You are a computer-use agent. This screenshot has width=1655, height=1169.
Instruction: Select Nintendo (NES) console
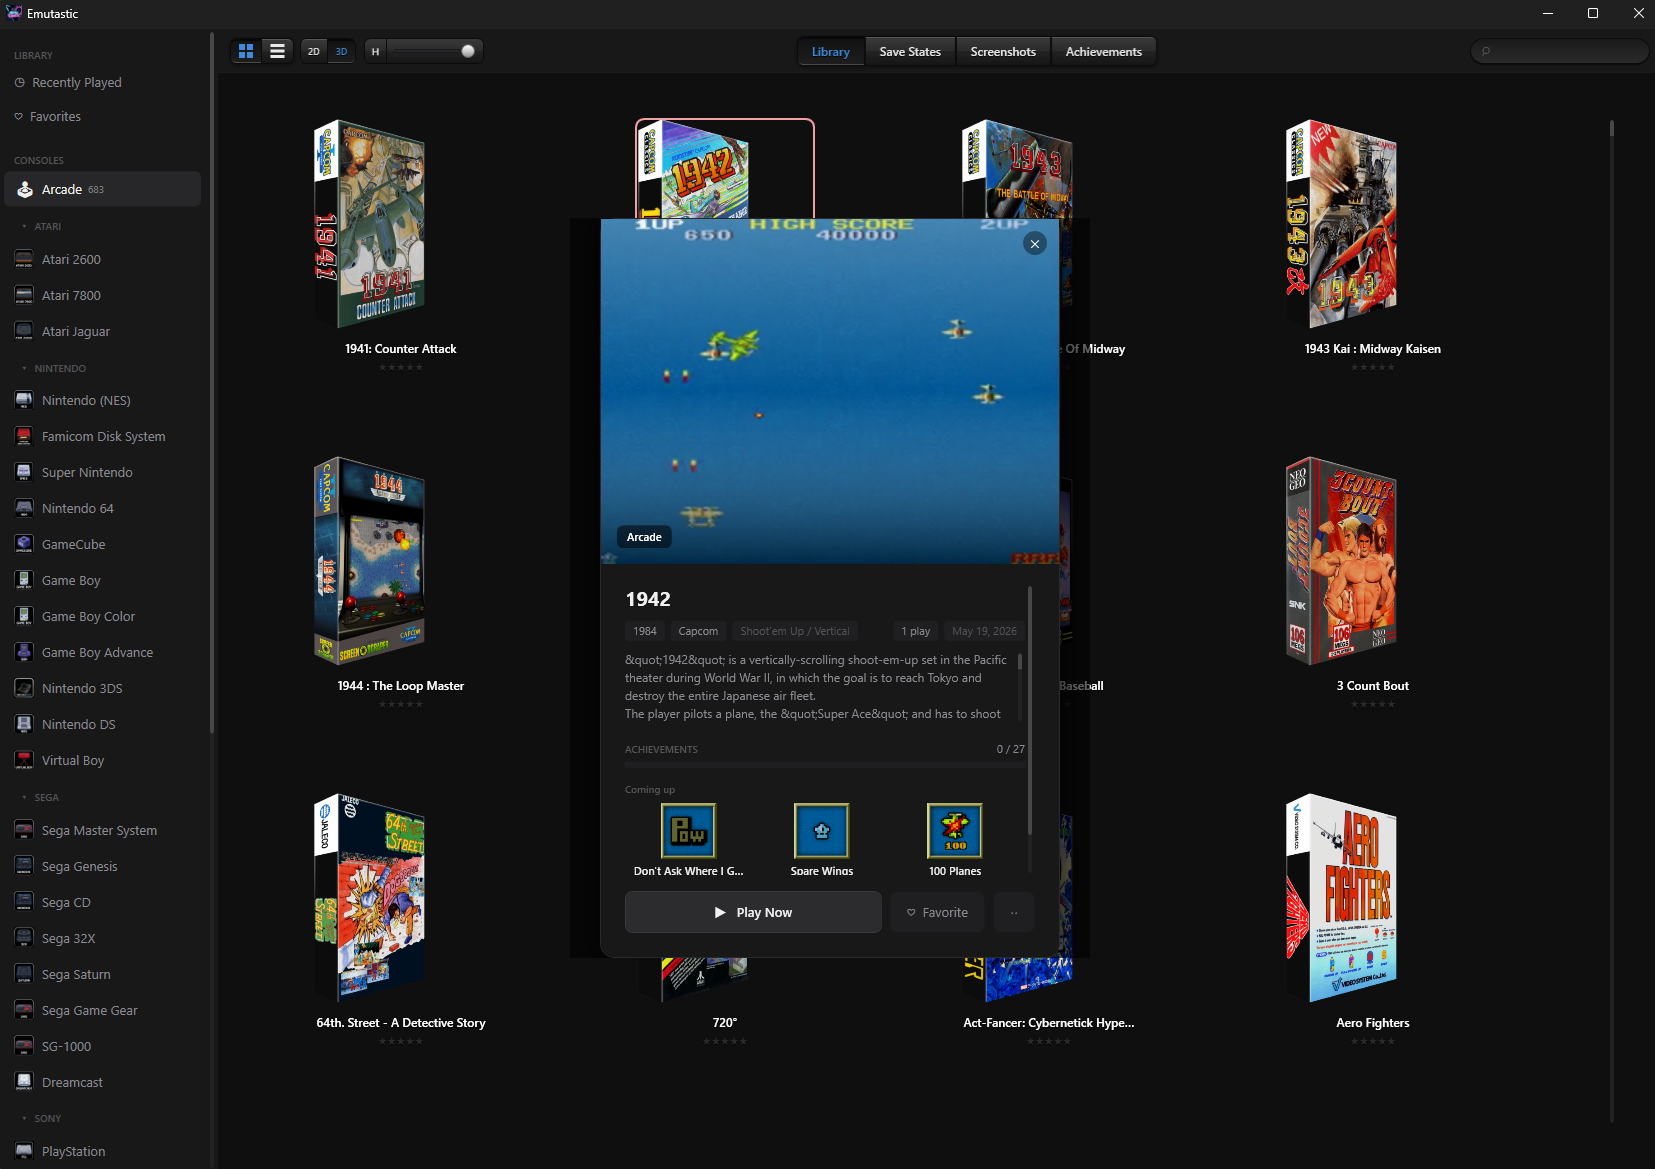pos(102,400)
